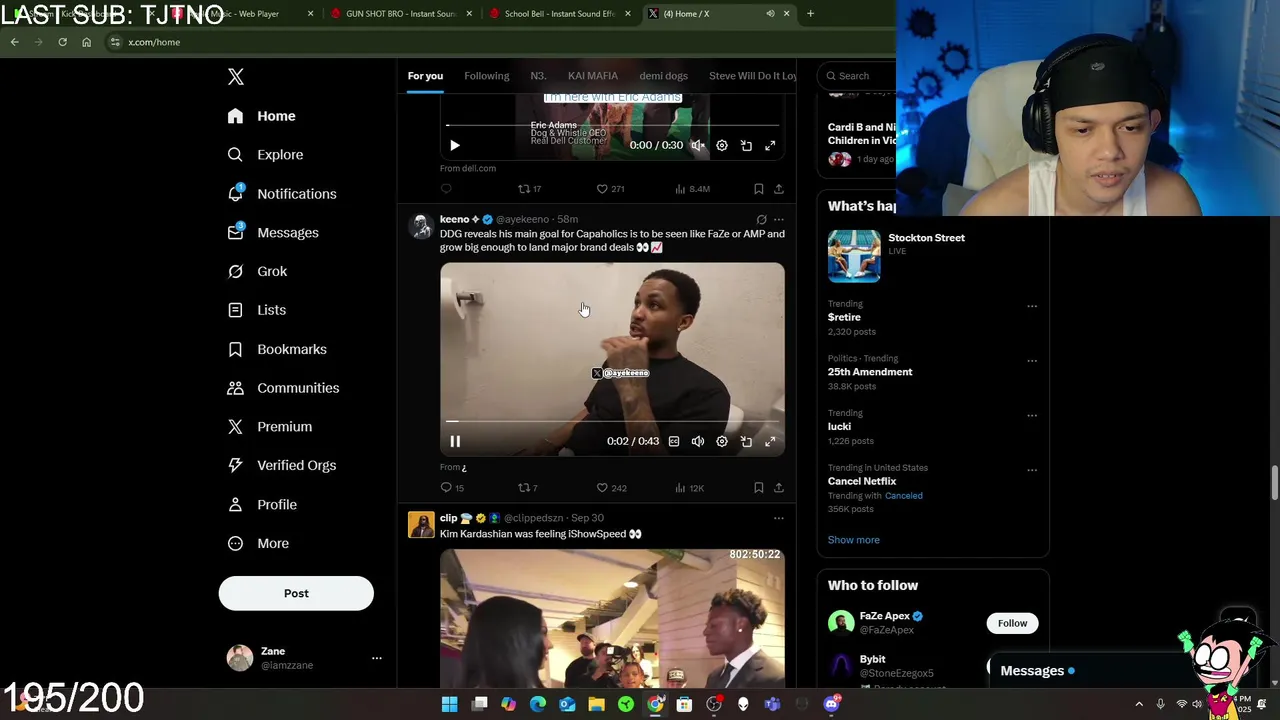
Task: Click Grok explain icon on keeno post
Action: 761,220
